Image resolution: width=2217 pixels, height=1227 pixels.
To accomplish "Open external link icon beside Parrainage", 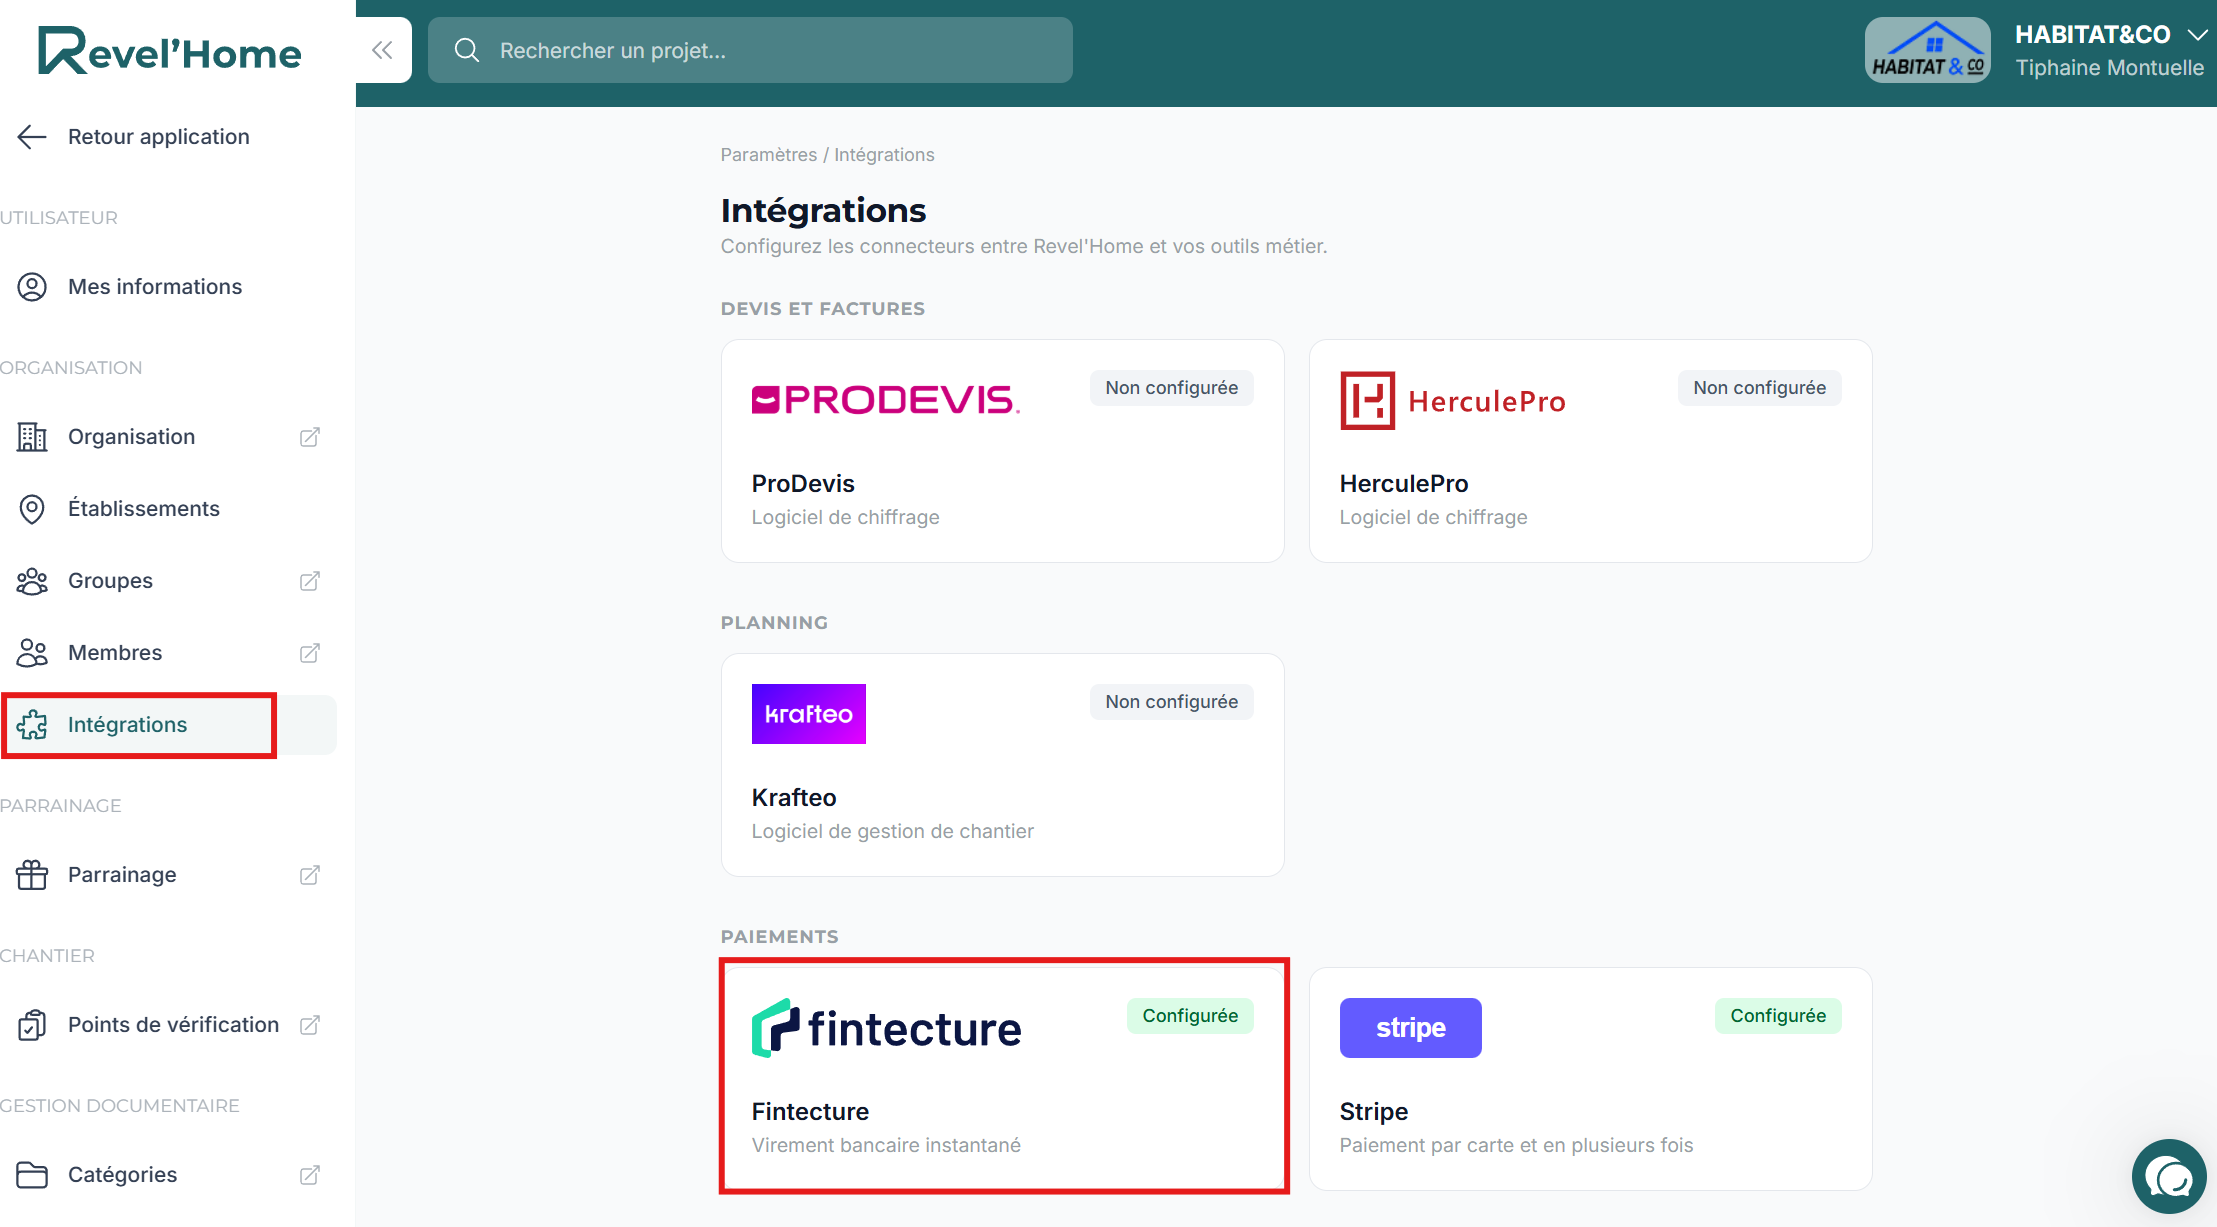I will click(310, 875).
